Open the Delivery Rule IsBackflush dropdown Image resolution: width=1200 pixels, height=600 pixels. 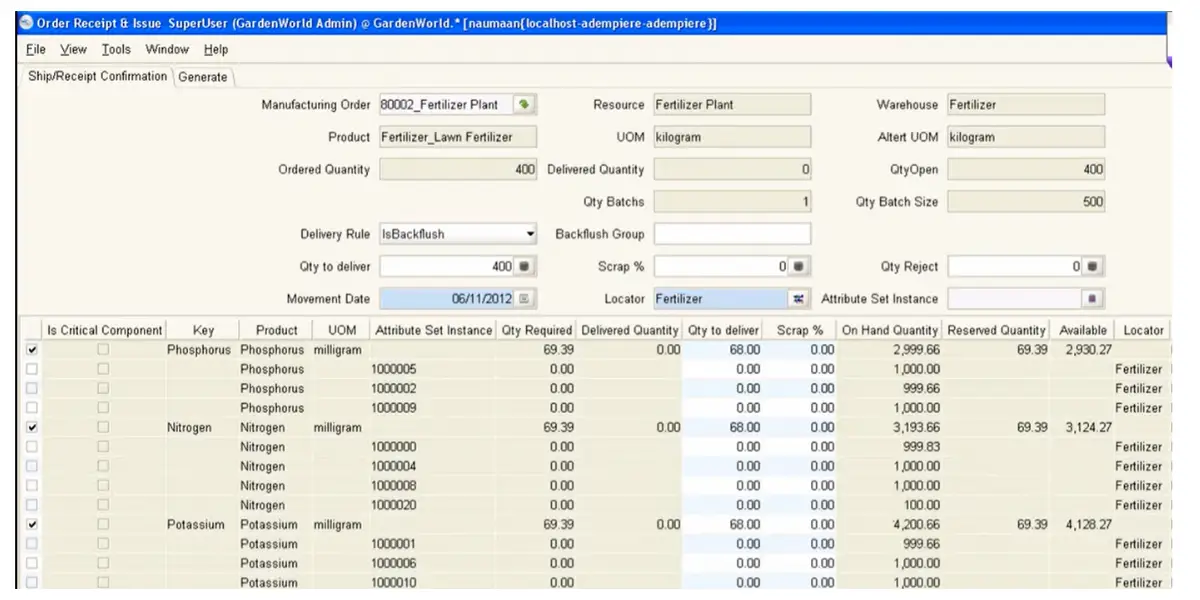(x=458, y=234)
